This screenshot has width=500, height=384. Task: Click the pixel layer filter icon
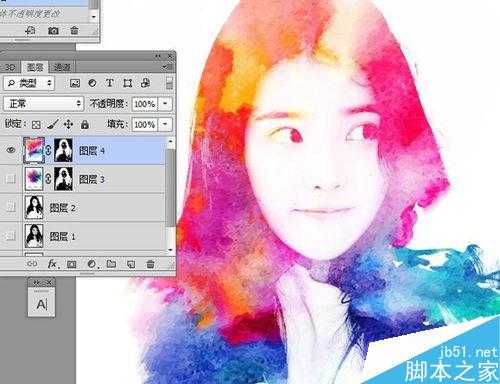(x=75, y=83)
